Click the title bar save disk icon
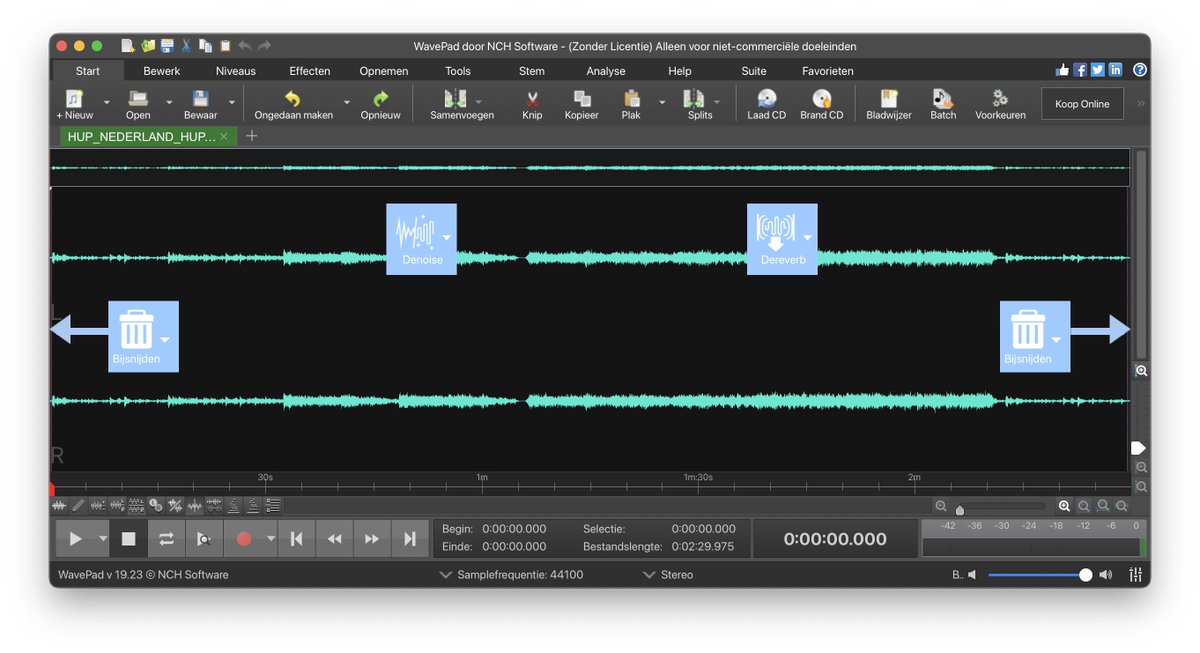The width and height of the screenshot is (1200, 653). click(x=167, y=46)
